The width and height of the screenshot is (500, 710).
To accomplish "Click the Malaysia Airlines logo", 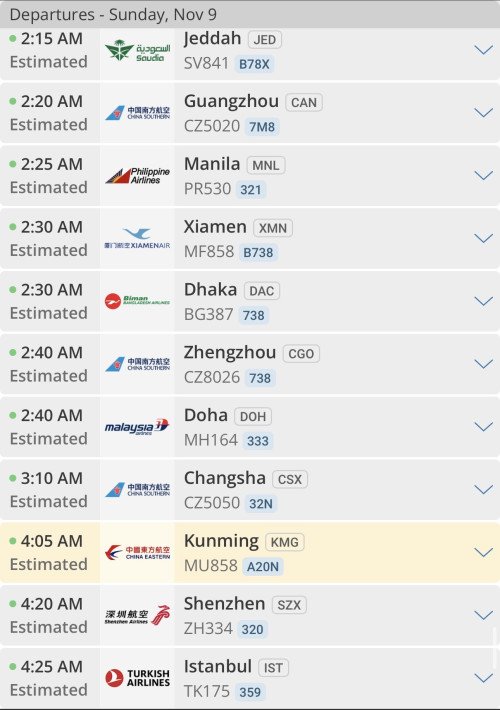I will (x=137, y=427).
